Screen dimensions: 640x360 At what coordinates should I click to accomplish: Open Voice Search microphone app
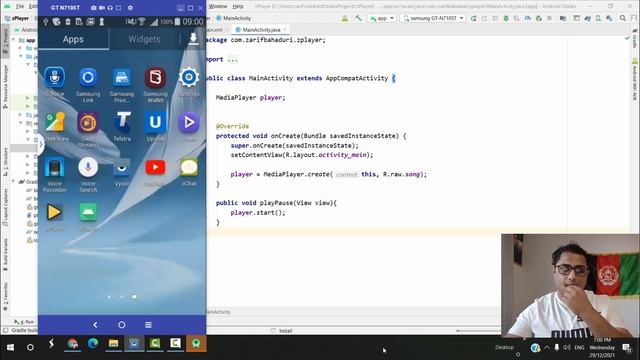[x=88, y=167]
